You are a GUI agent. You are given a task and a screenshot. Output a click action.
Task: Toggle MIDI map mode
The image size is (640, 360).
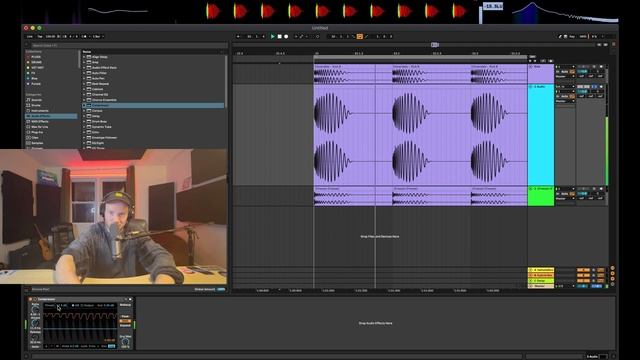[583, 36]
